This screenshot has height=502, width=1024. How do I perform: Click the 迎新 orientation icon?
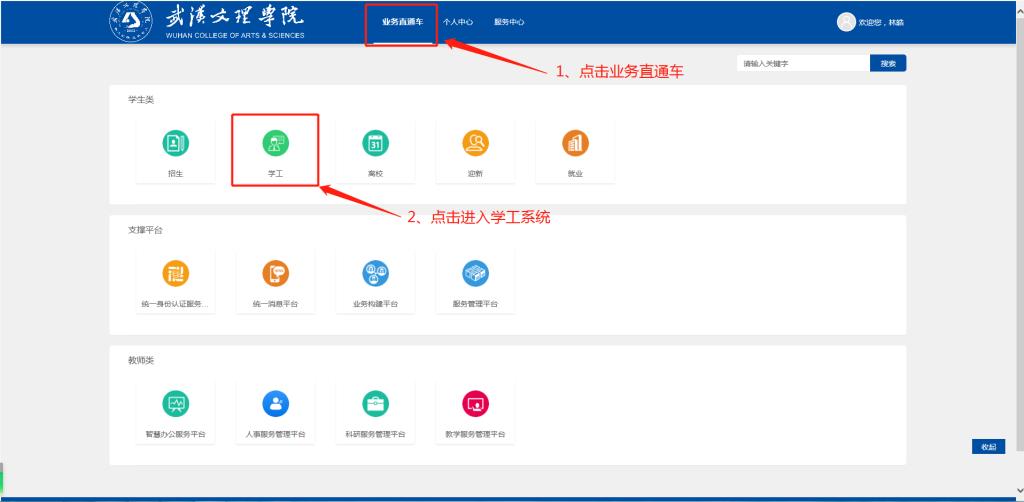click(475, 145)
